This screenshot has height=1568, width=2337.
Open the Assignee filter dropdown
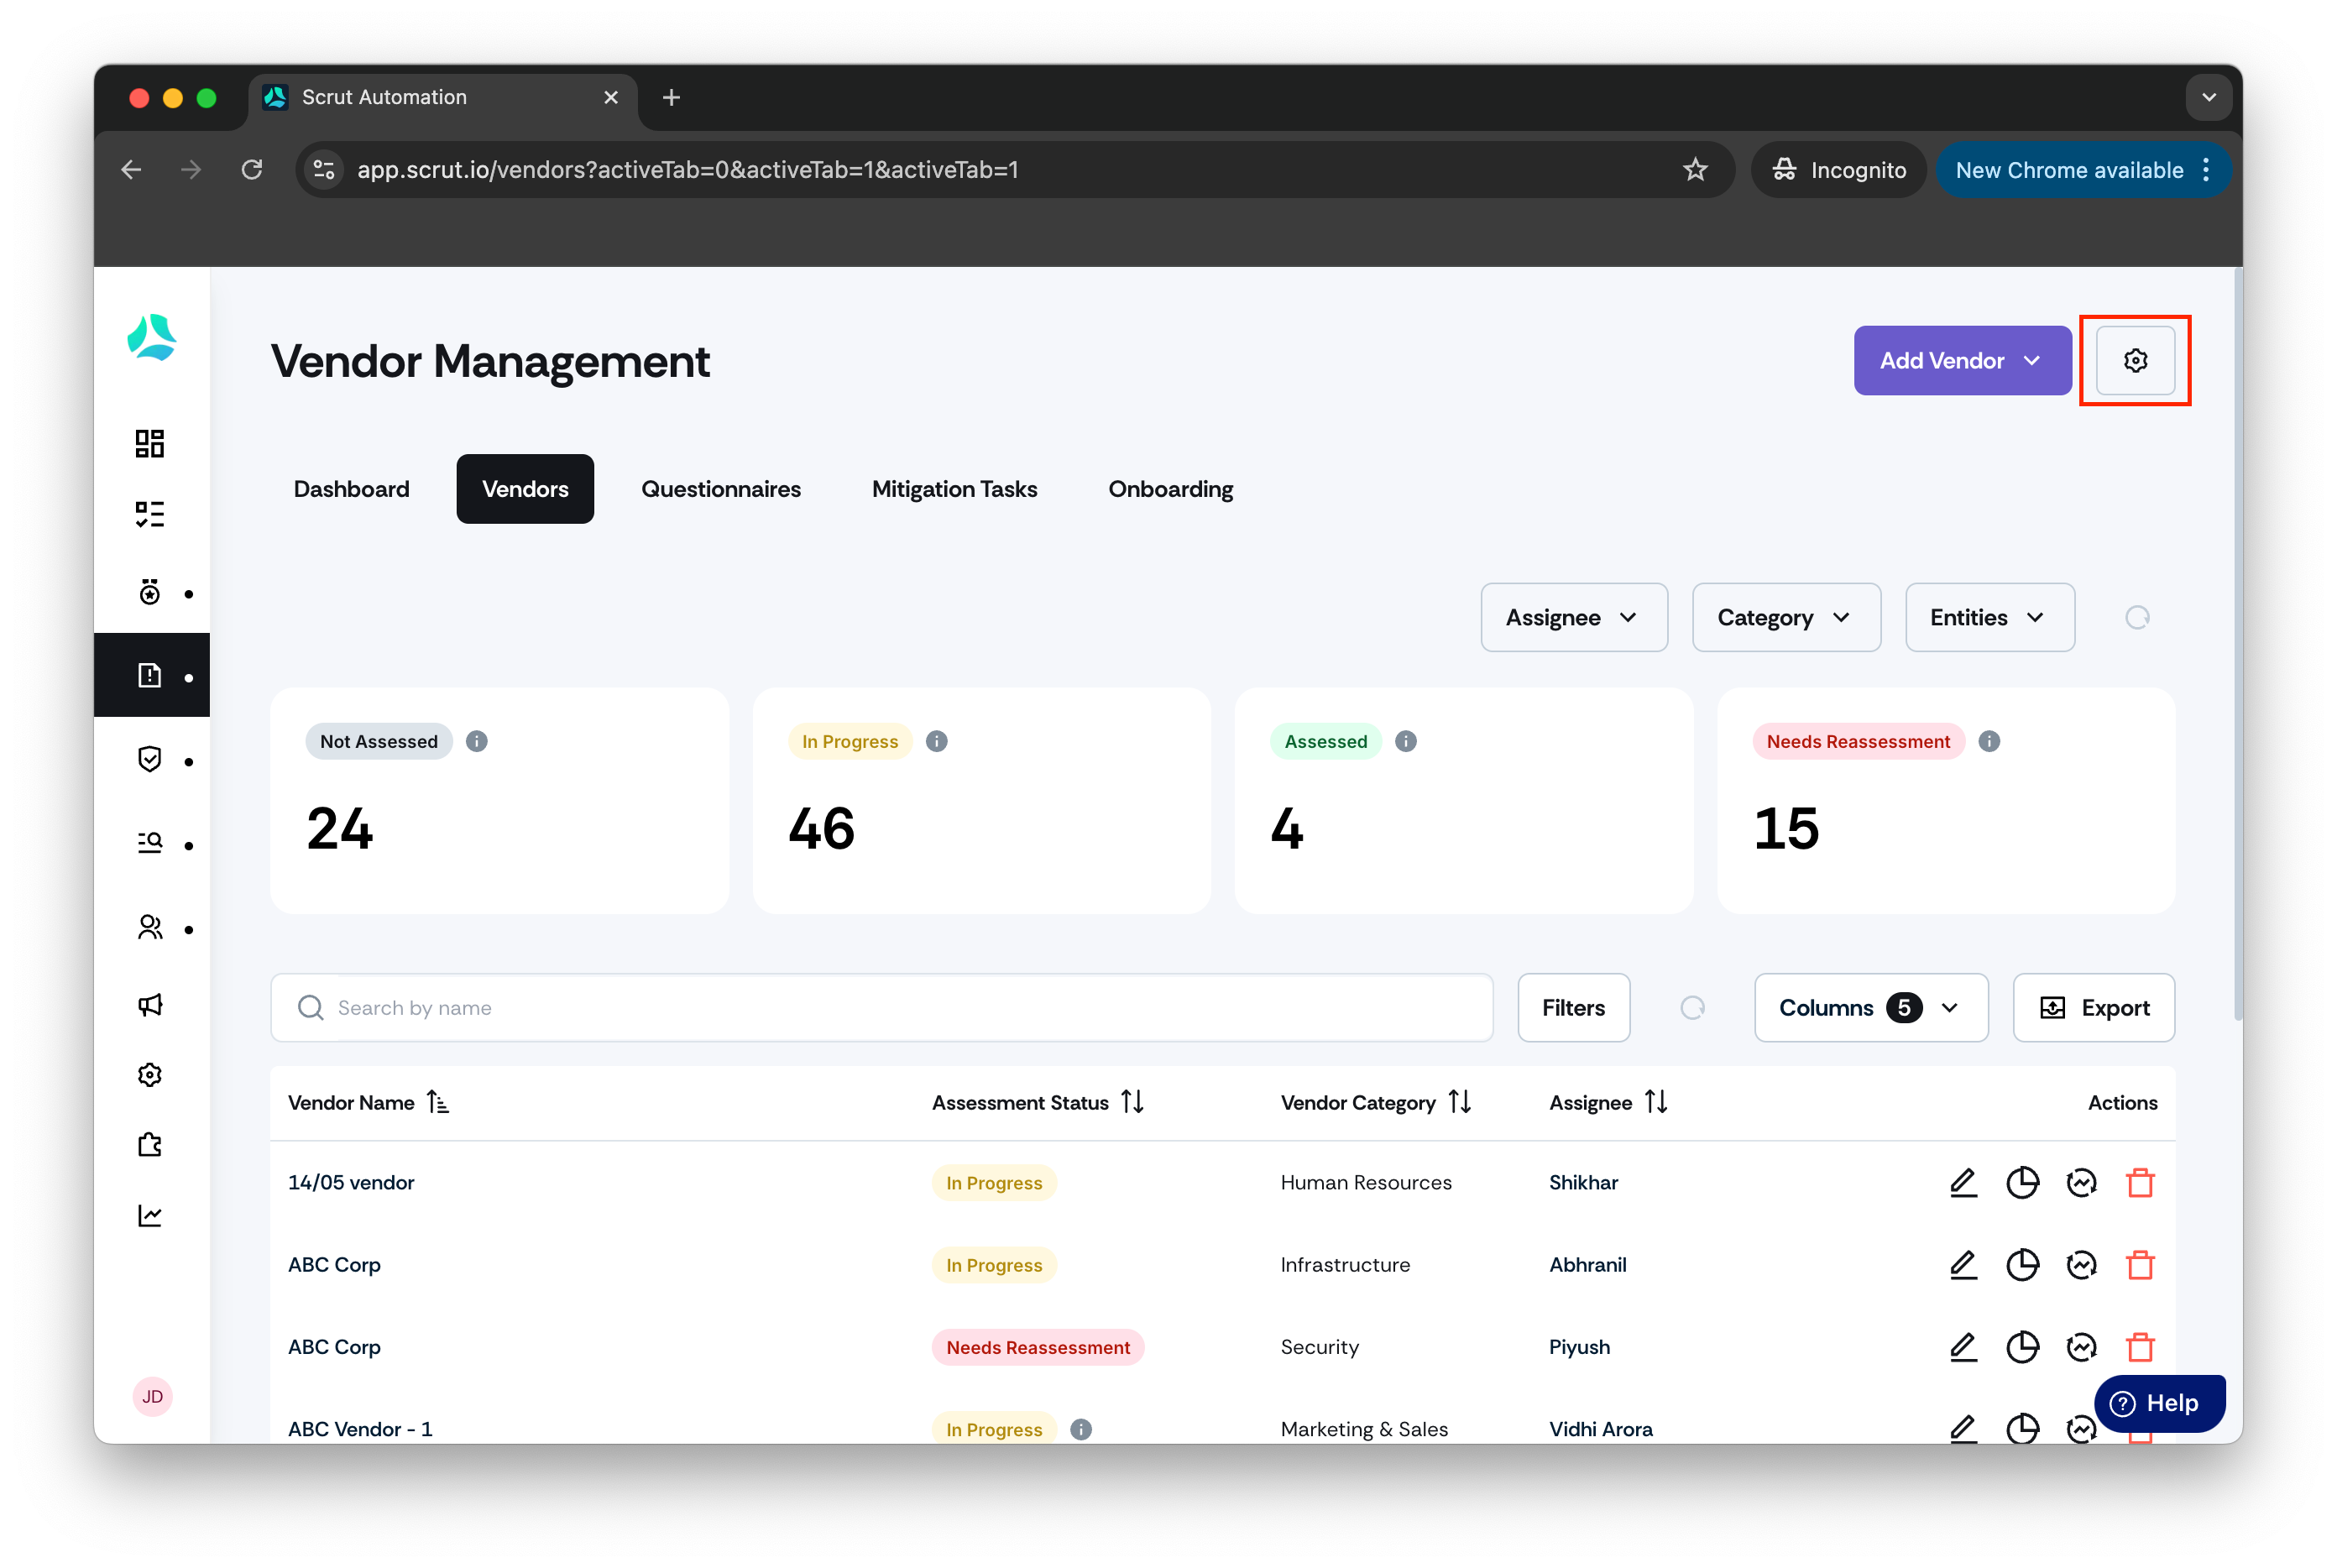click(1573, 617)
